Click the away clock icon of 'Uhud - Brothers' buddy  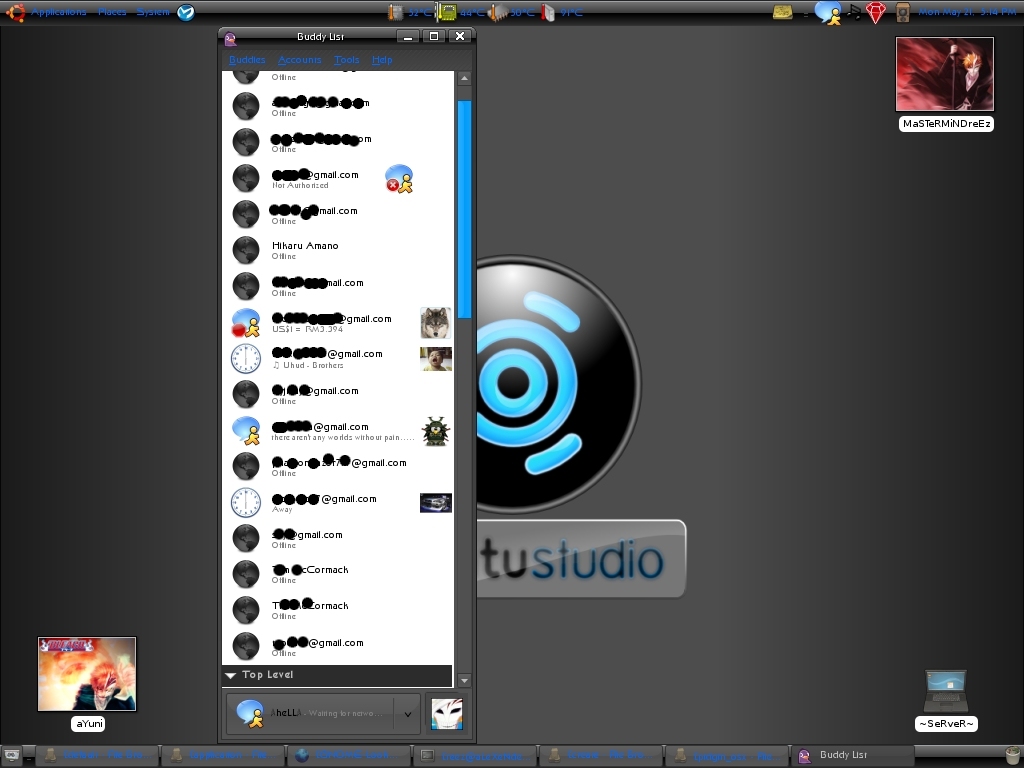pos(246,359)
